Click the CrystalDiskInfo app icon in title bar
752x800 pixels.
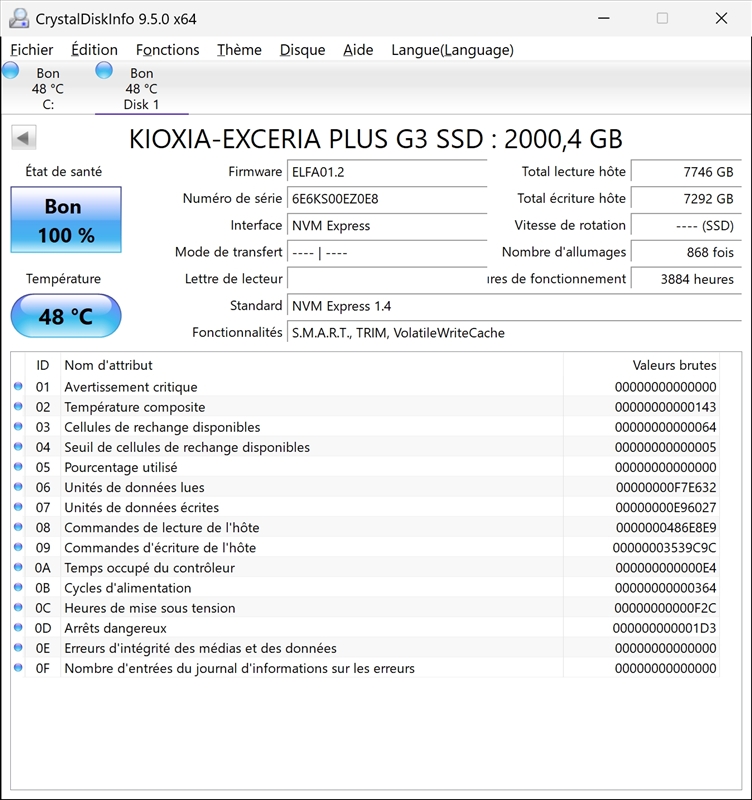[x=19, y=19]
